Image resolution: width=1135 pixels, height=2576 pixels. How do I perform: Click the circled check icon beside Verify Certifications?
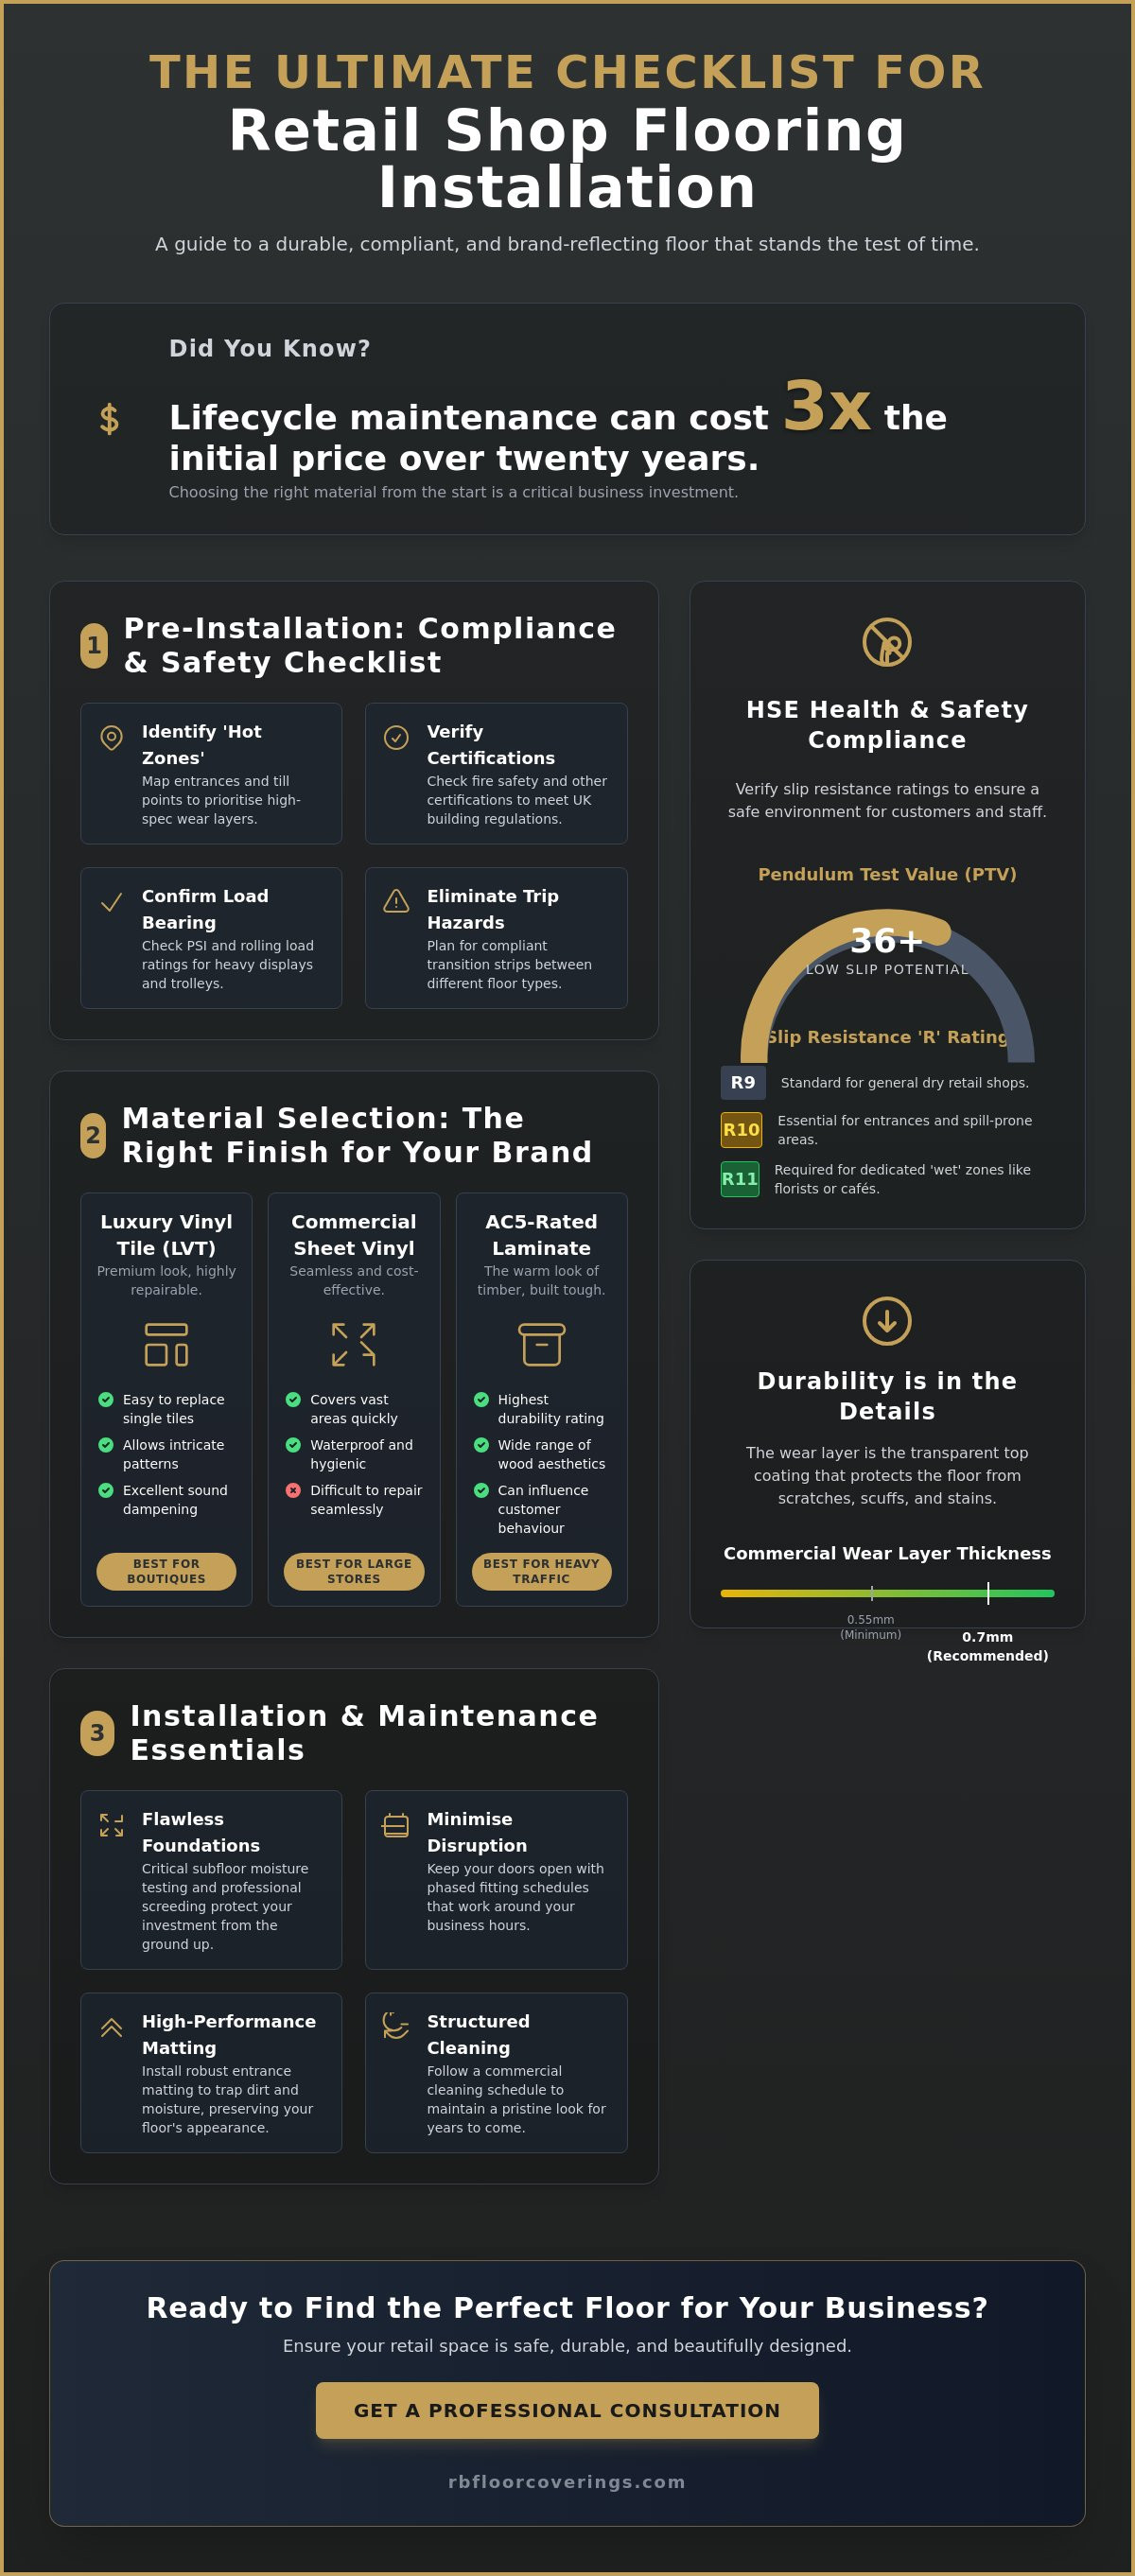(396, 738)
